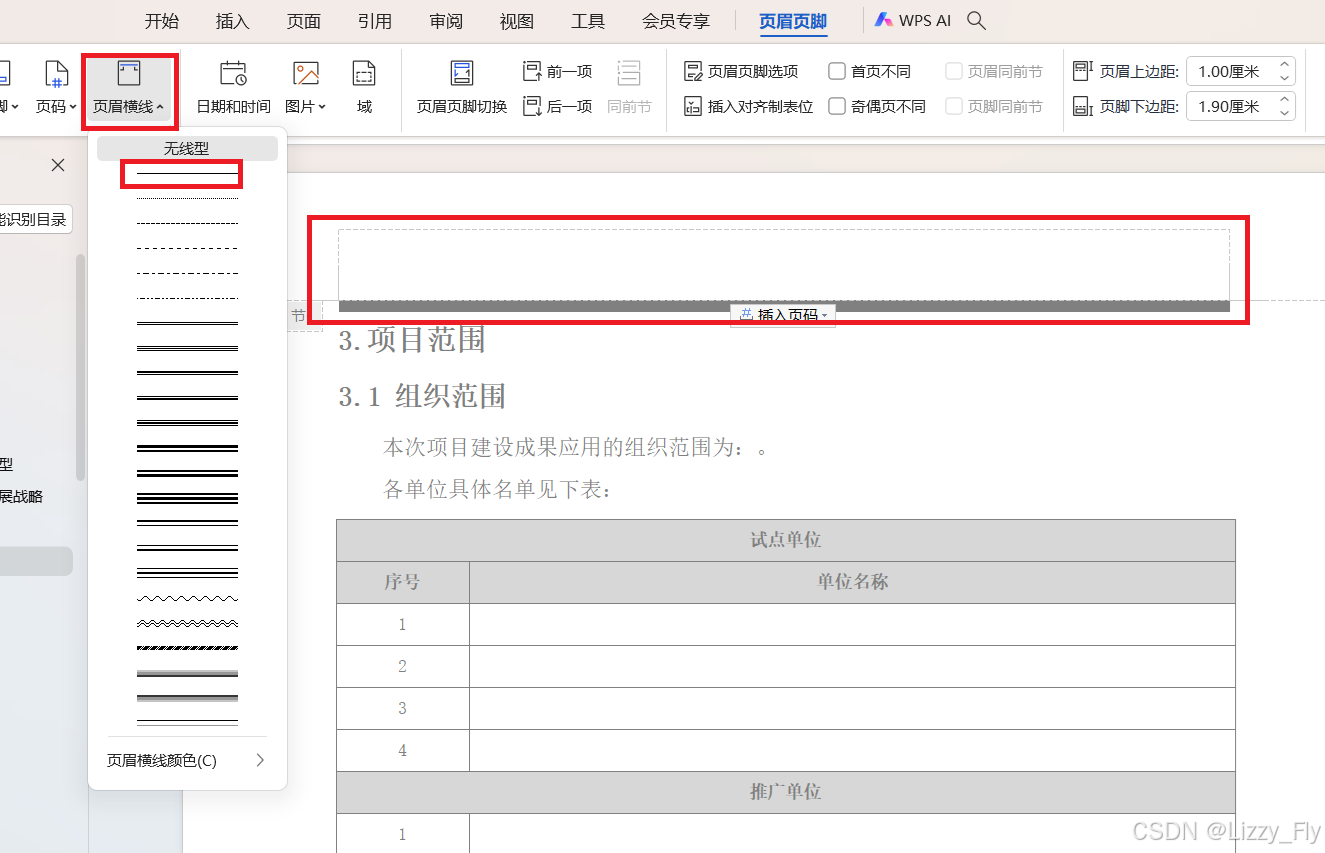The image size is (1325, 853).
Task: Select the double wavy line style
Action: (187, 622)
